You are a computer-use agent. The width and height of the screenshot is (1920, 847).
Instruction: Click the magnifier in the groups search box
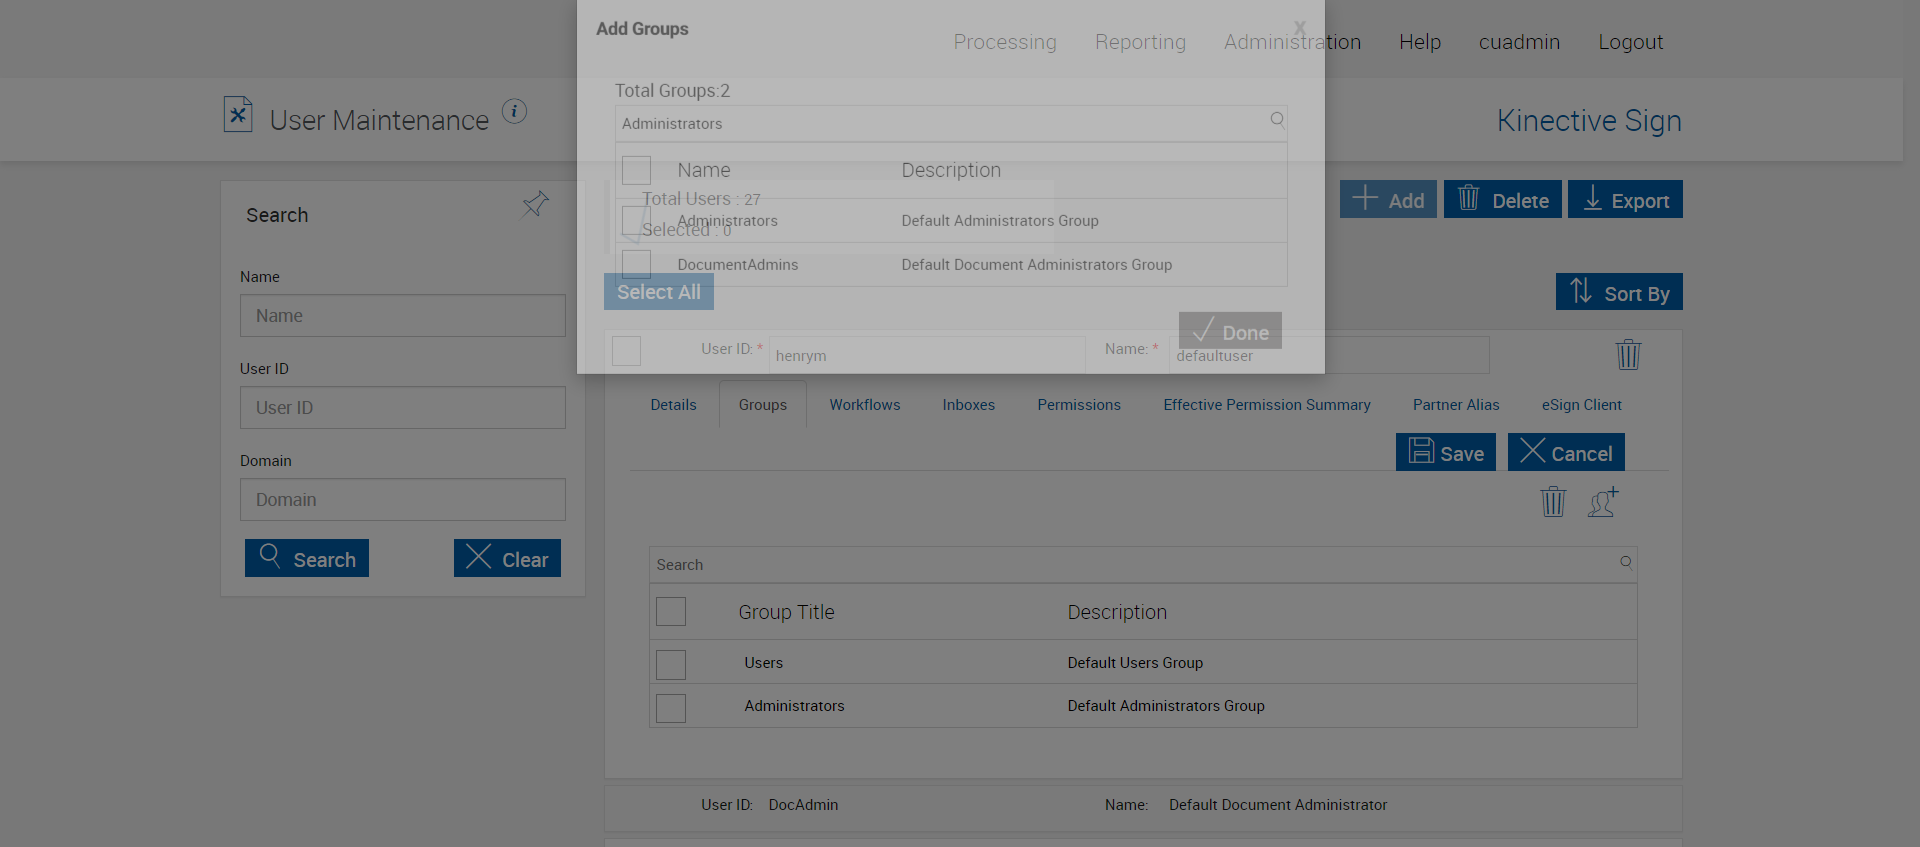[1626, 562]
